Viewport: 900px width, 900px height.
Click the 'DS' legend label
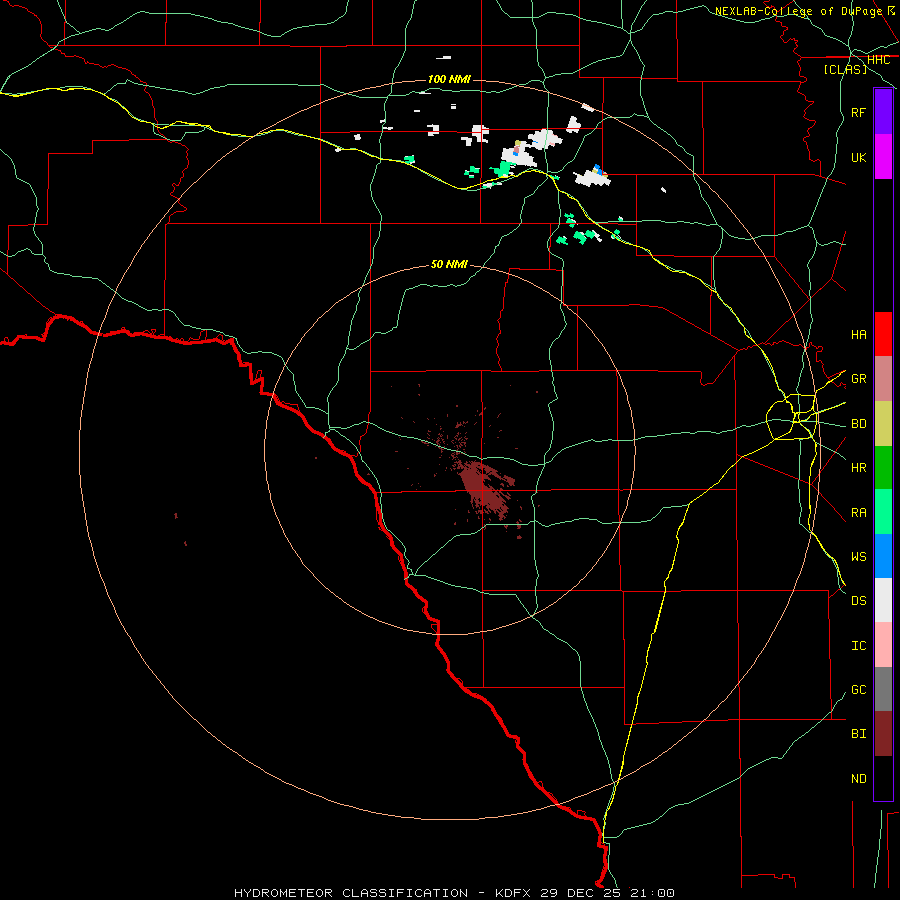[x=858, y=601]
